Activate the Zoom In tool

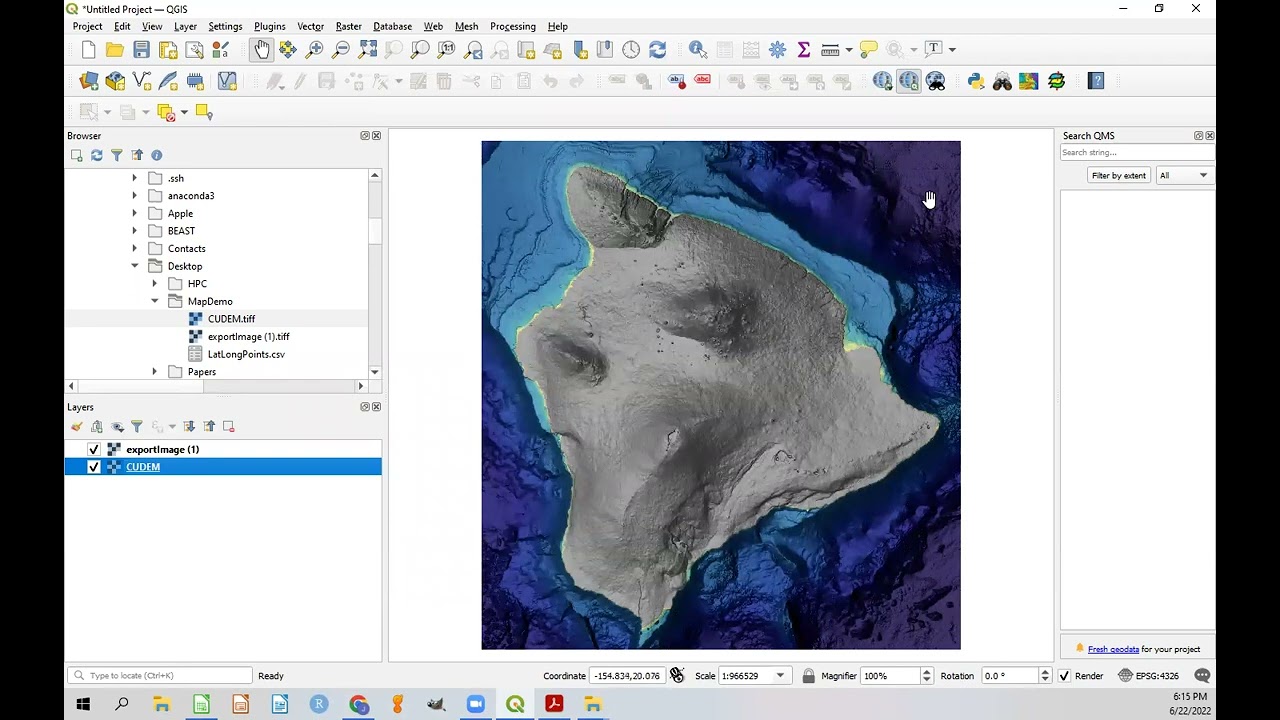tap(315, 49)
